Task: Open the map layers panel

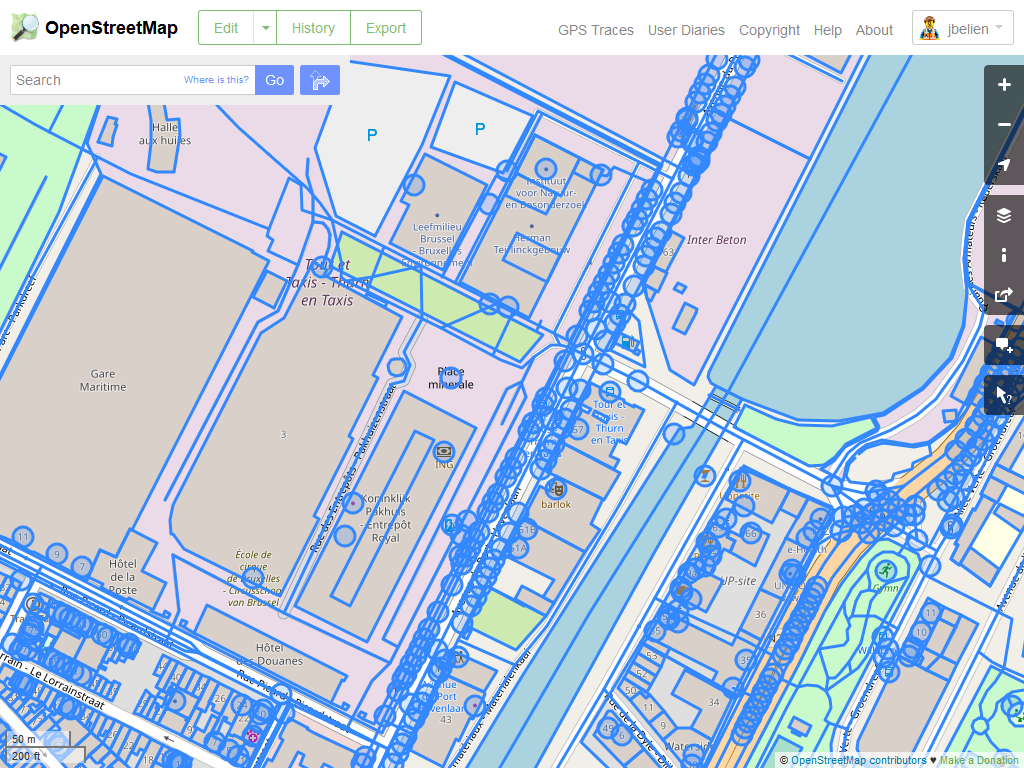Action: click(x=1004, y=216)
